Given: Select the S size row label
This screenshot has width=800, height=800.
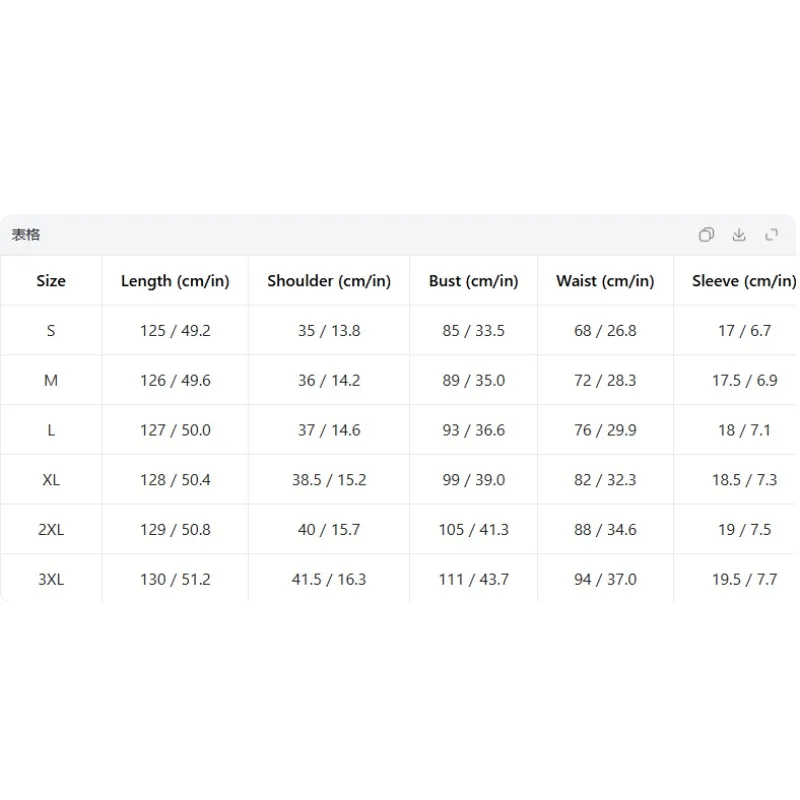Looking at the screenshot, I should pos(51,331).
